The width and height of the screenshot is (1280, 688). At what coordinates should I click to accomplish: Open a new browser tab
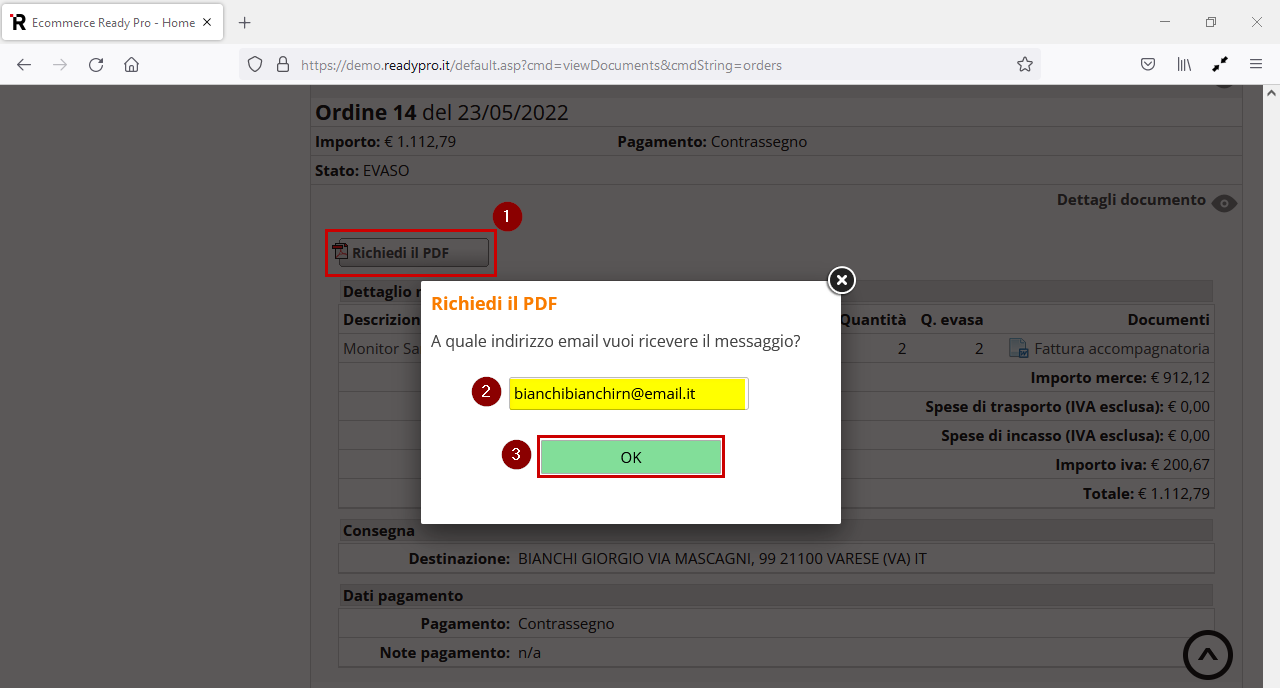(x=244, y=21)
